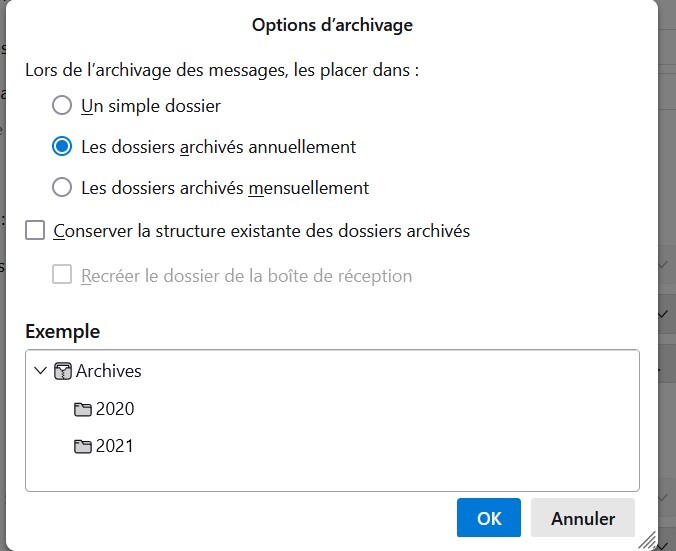Click the 'Options d'archivage' dialog title
The width and height of the screenshot is (676, 551).
click(332, 25)
